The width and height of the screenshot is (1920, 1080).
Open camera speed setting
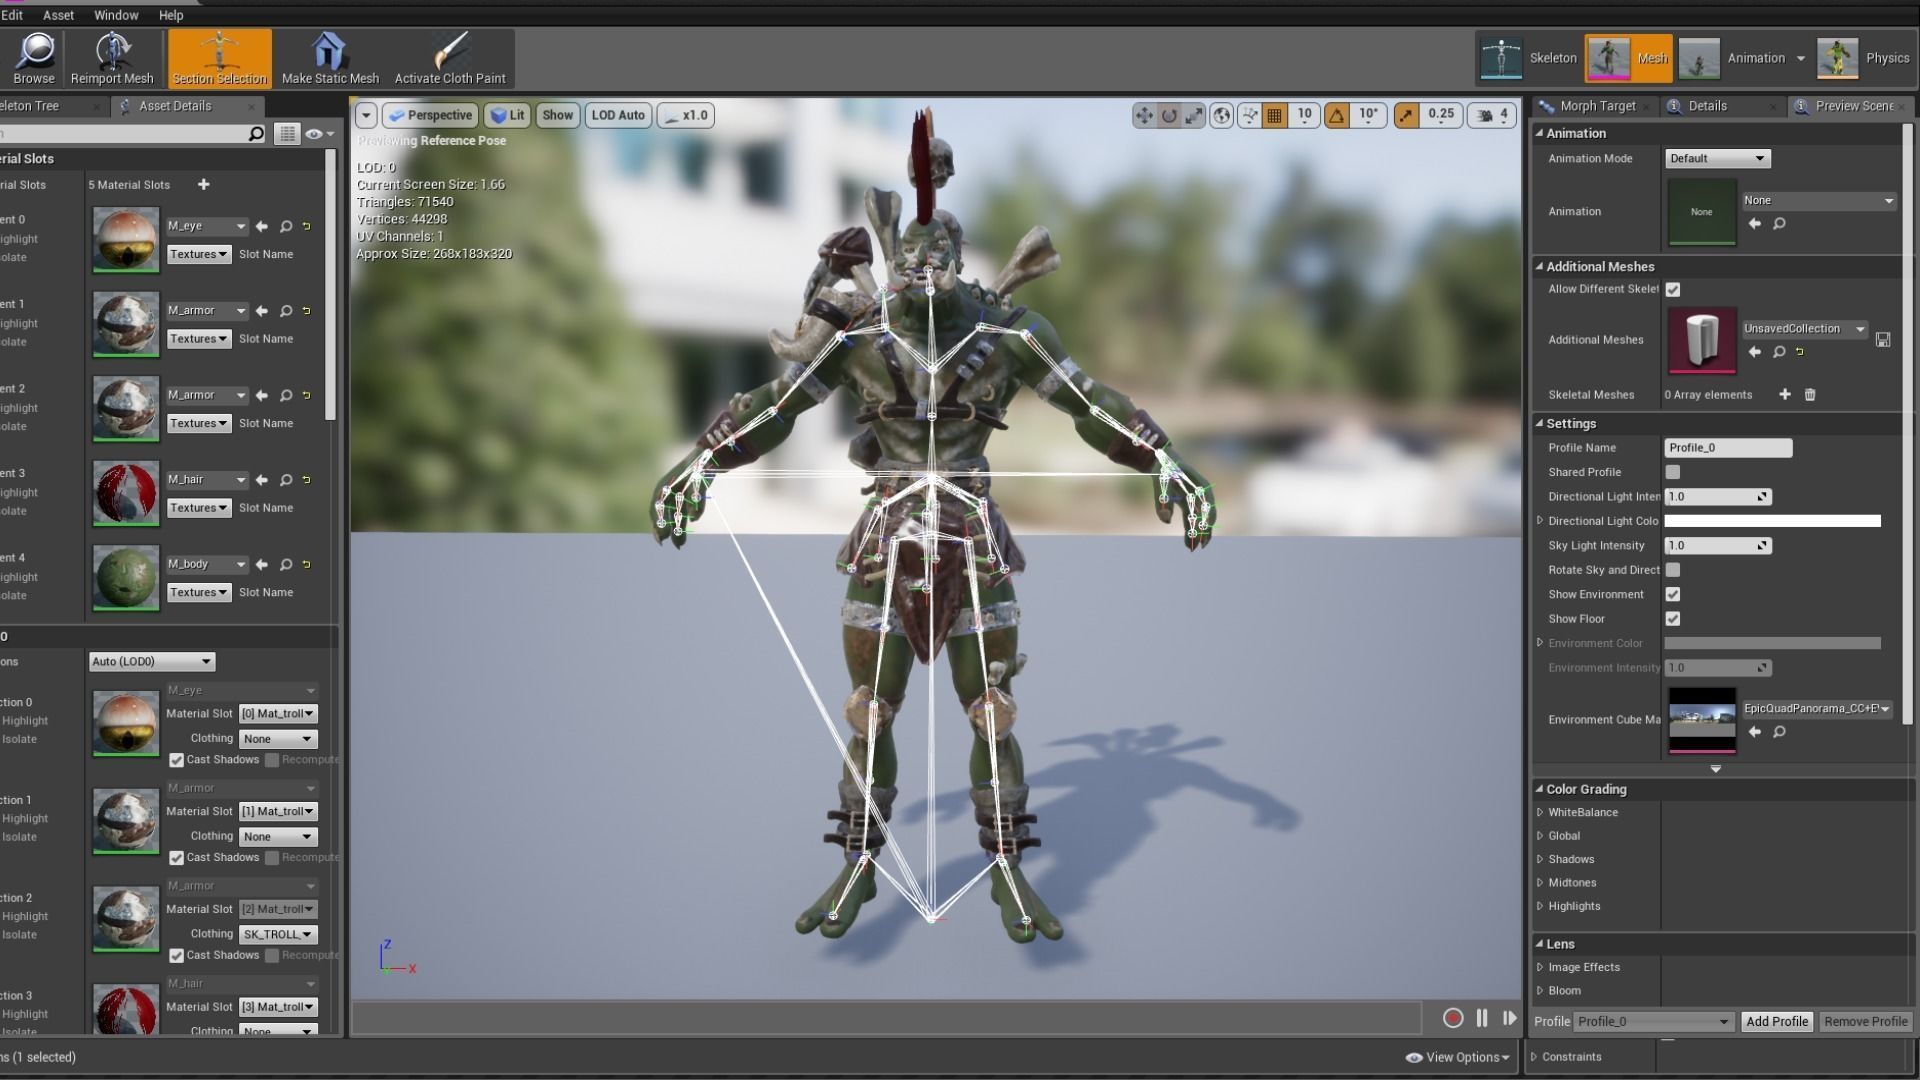[x=1493, y=115]
